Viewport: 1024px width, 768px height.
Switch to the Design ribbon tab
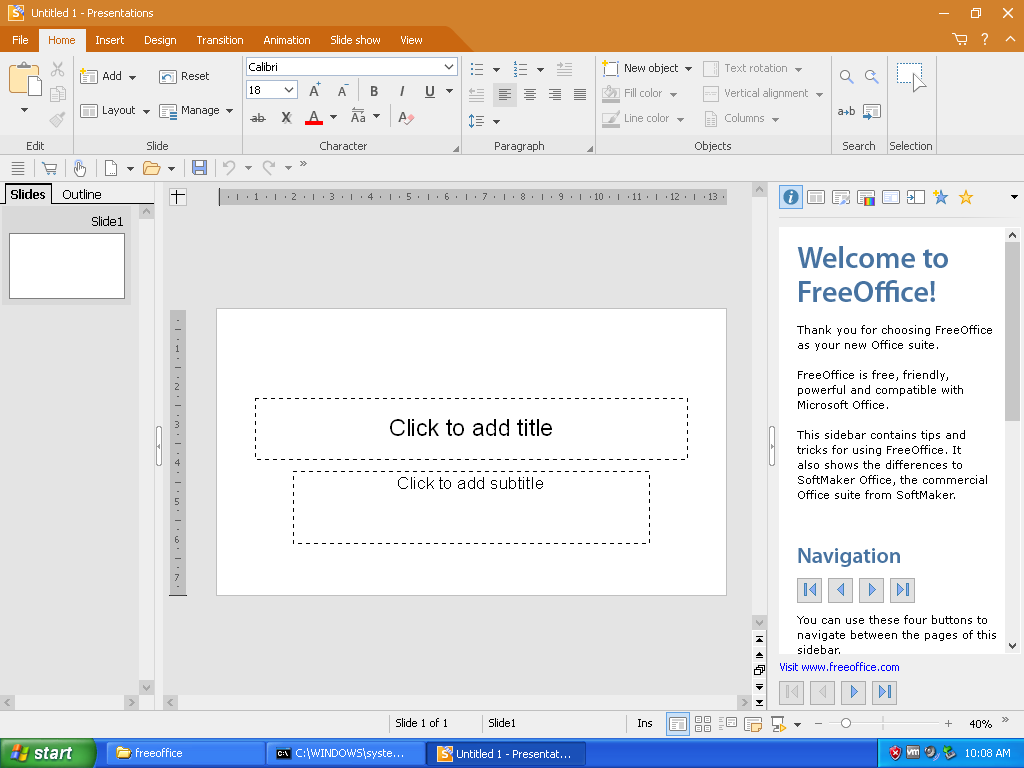pos(160,40)
